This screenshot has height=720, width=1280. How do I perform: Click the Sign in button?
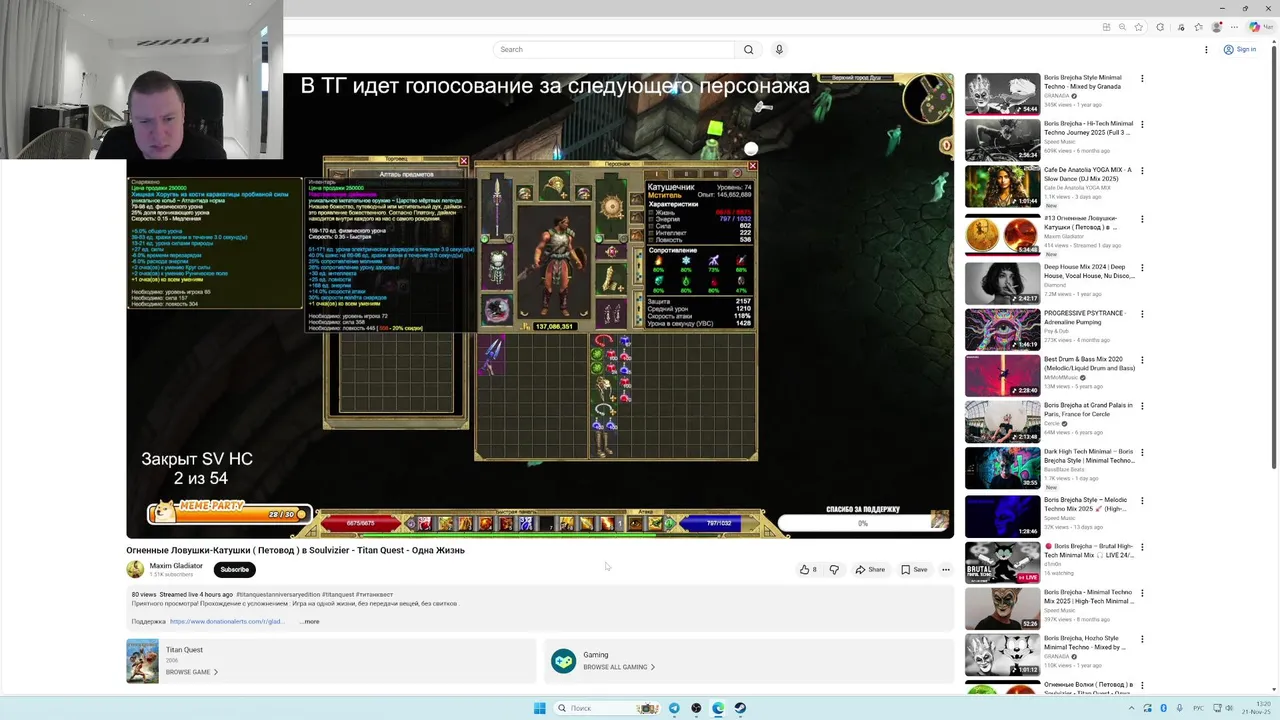pos(1240,49)
